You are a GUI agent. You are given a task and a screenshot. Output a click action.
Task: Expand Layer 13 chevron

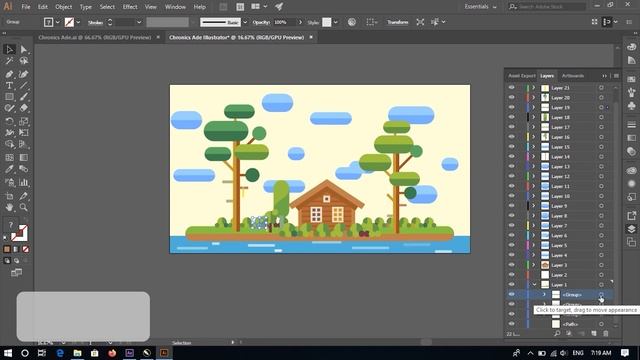(533, 167)
